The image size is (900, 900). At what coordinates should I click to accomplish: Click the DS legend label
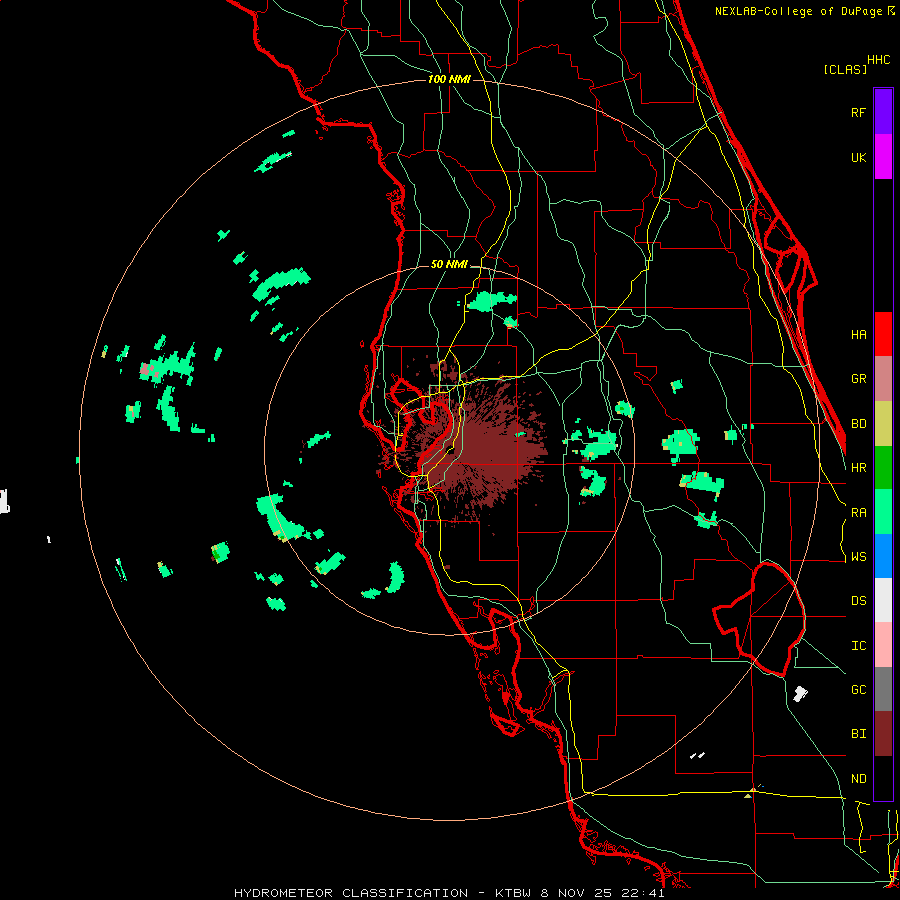[858, 601]
